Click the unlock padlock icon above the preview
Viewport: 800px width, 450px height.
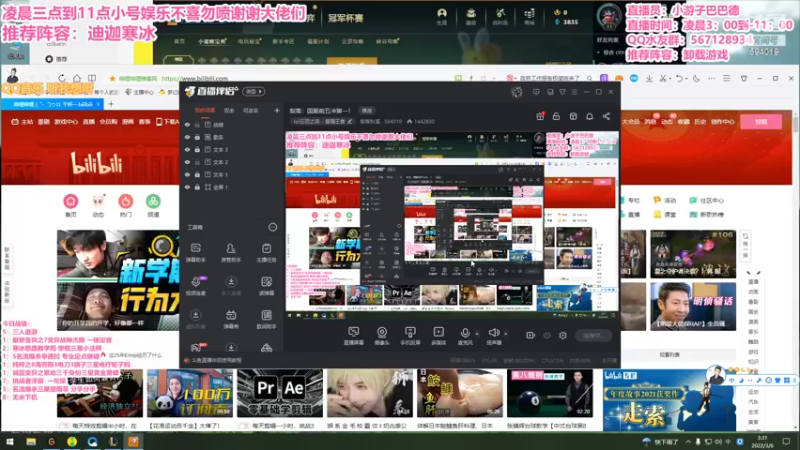556,116
